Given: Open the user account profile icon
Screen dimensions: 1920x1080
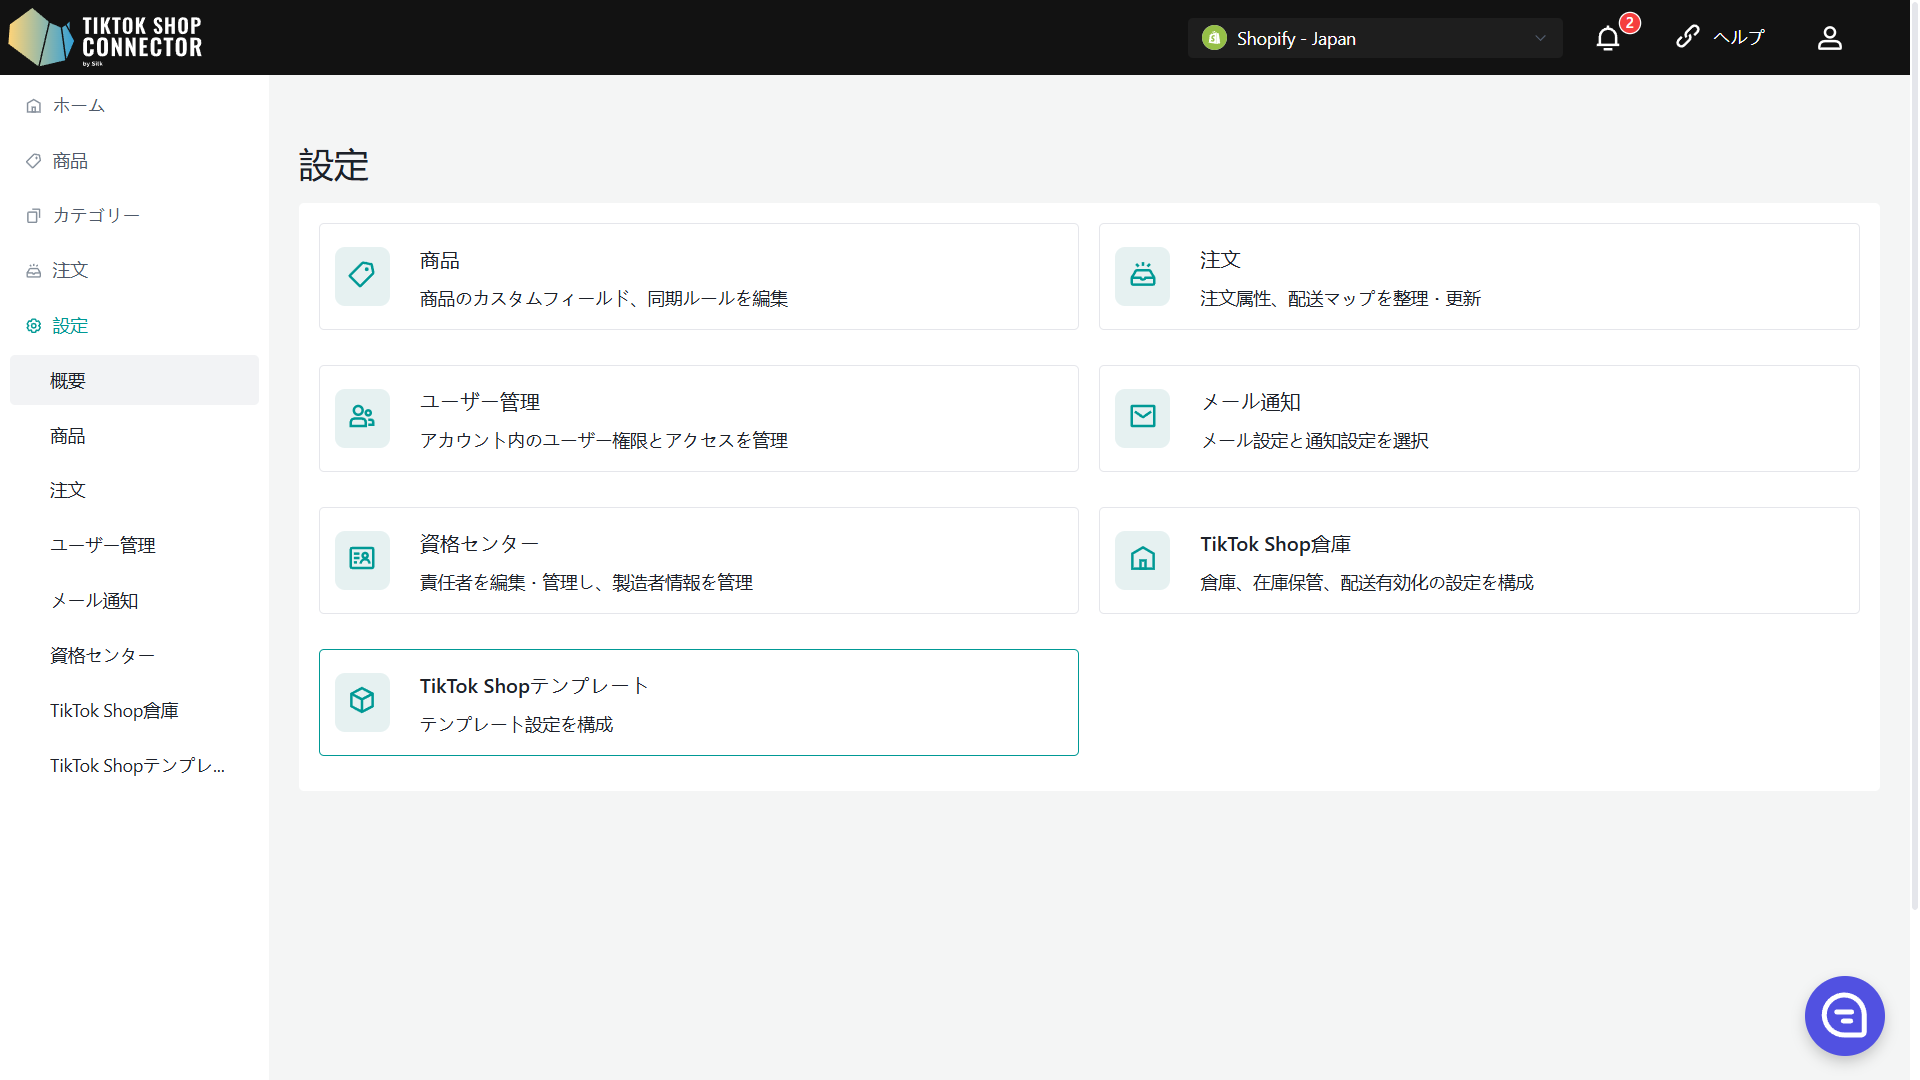Looking at the screenshot, I should [x=1829, y=38].
